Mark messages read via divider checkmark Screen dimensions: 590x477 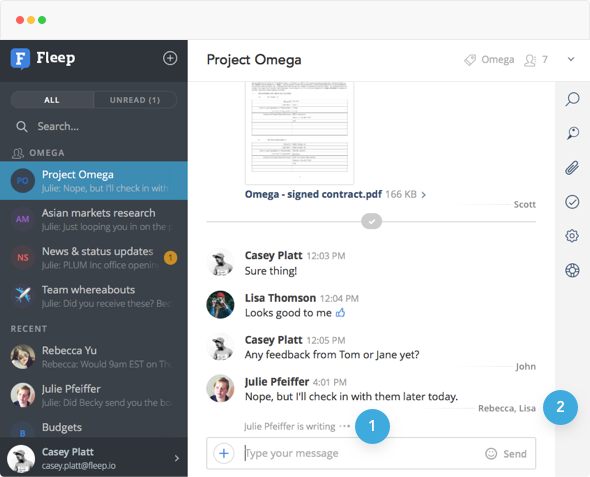point(371,222)
